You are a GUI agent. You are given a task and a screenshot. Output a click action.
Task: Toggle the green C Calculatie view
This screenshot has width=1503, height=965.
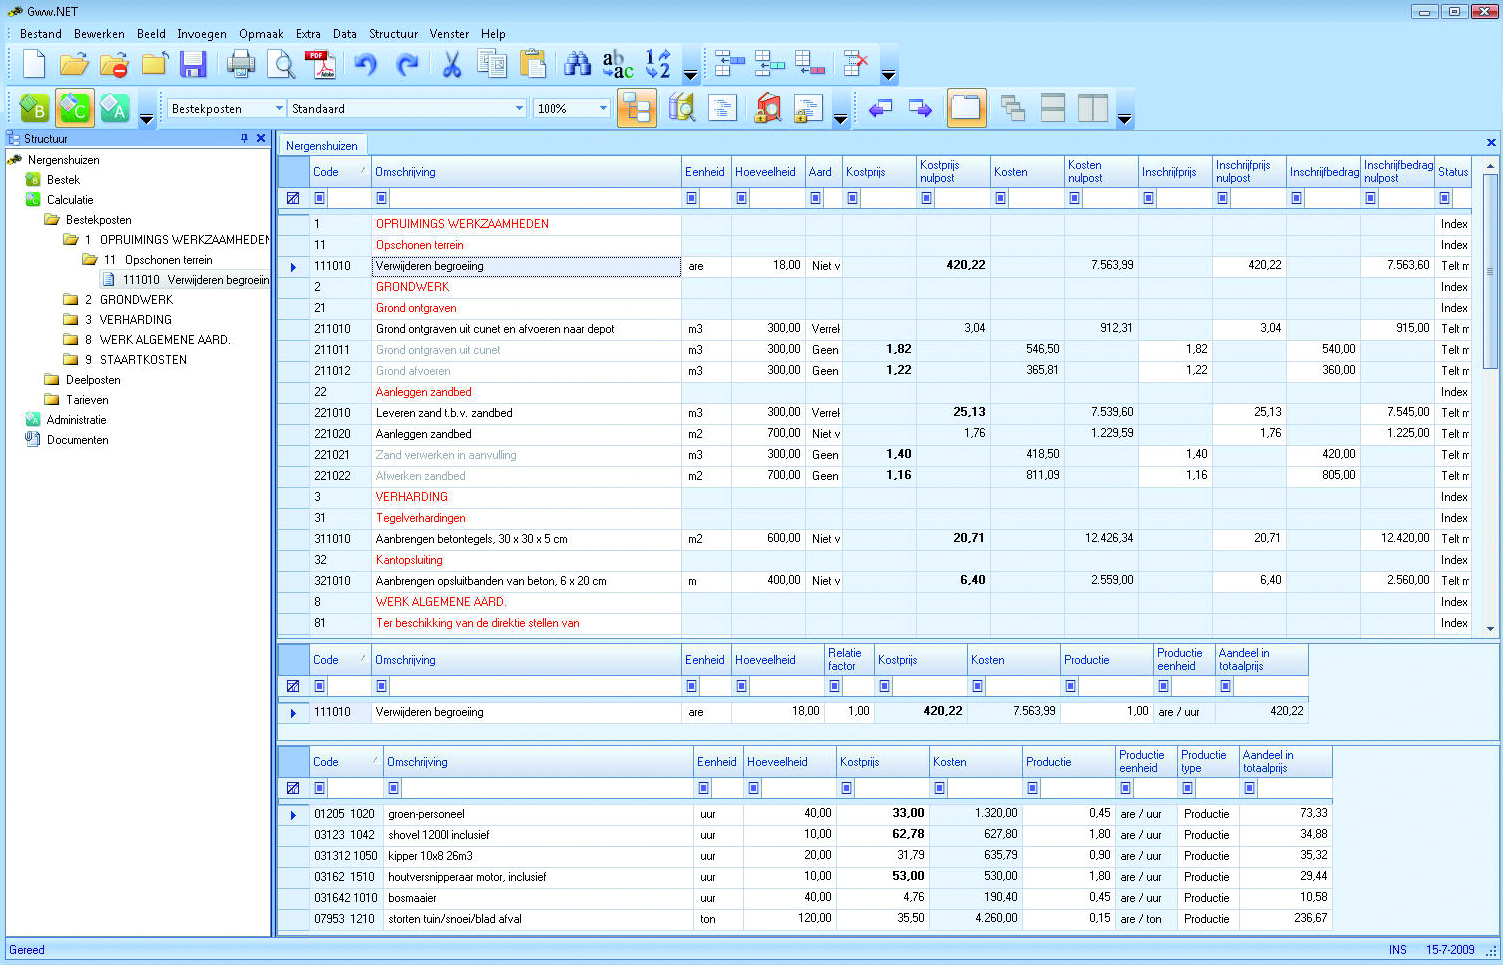point(75,108)
